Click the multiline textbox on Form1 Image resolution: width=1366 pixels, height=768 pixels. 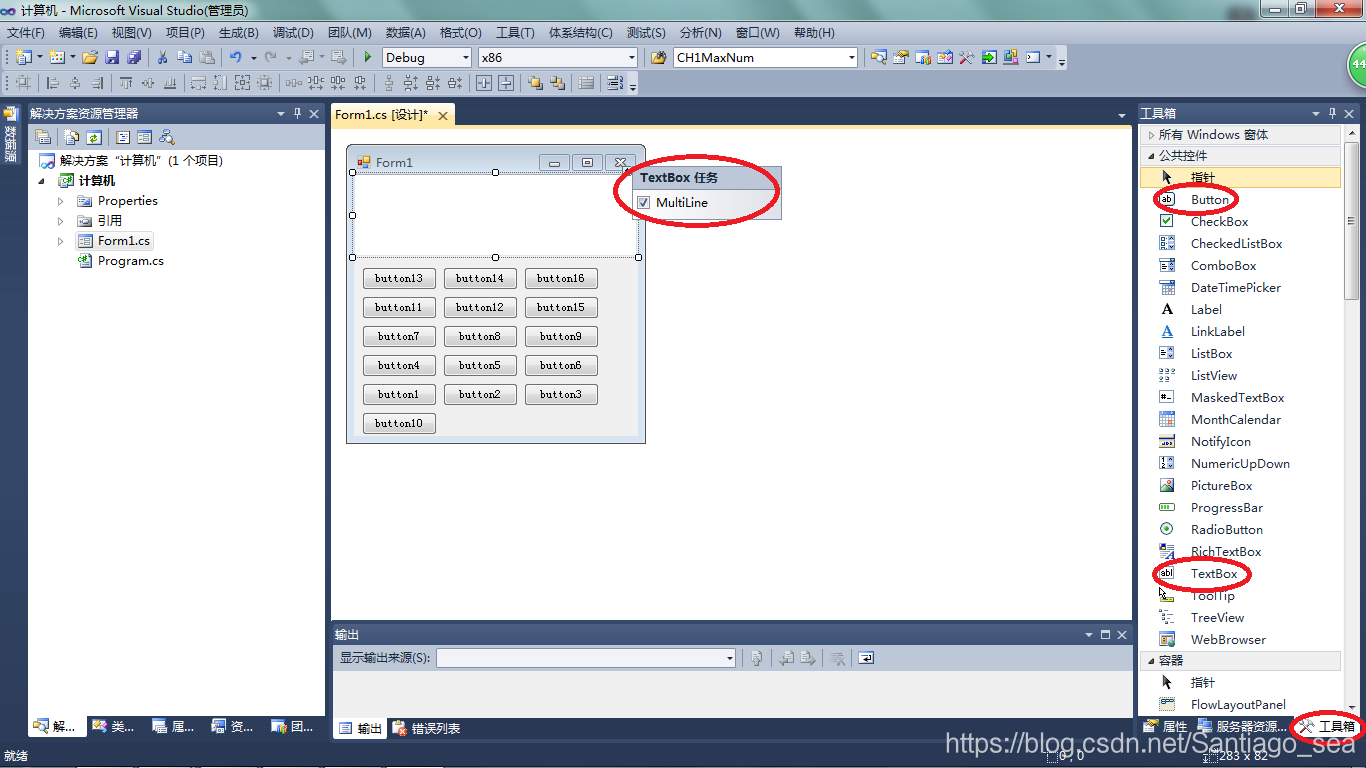pos(495,215)
